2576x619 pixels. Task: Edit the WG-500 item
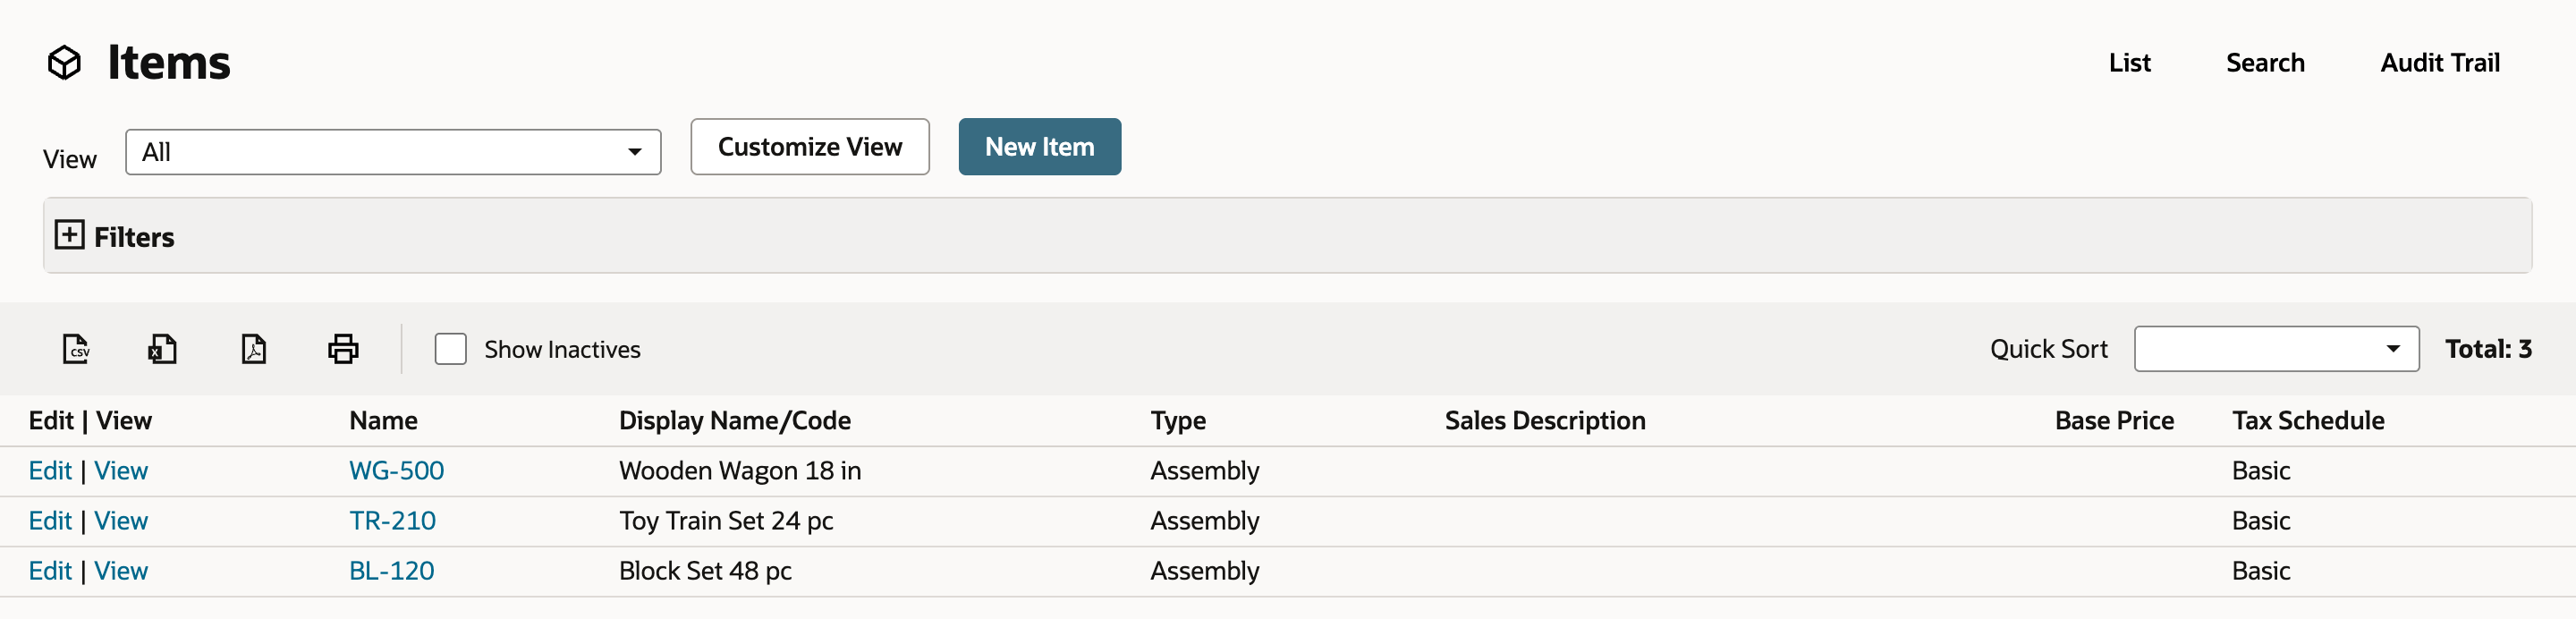50,471
